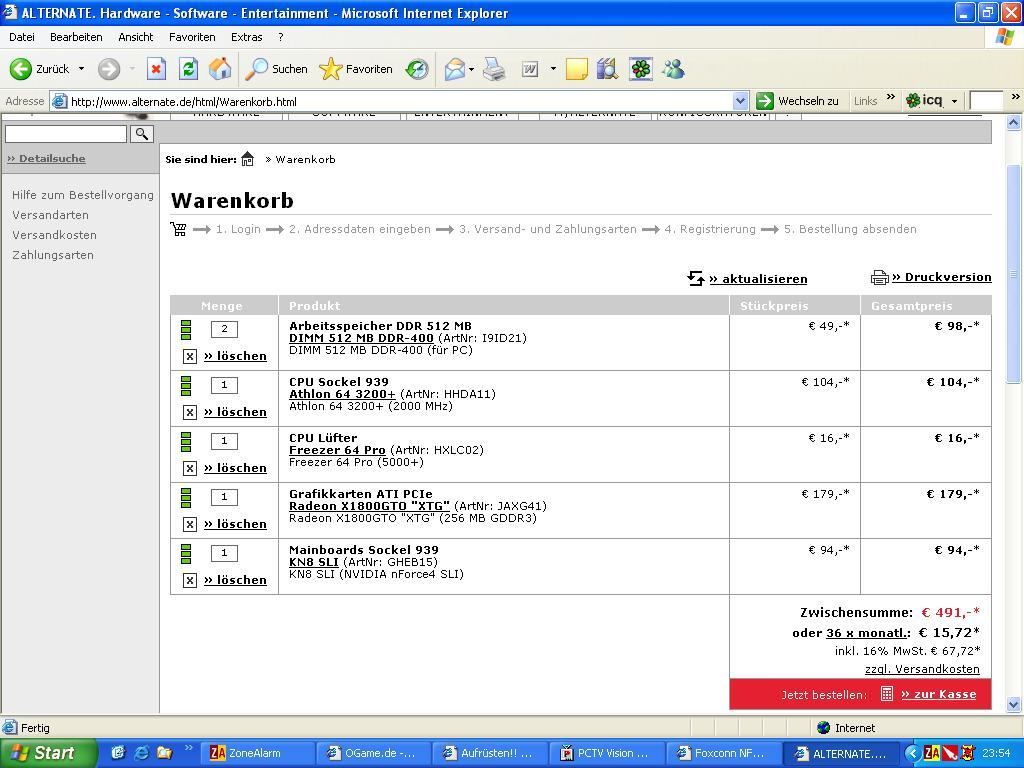The image size is (1024, 768).
Task: Open Hilfe zum Bestellvorgang sidebar link
Action: (83, 195)
